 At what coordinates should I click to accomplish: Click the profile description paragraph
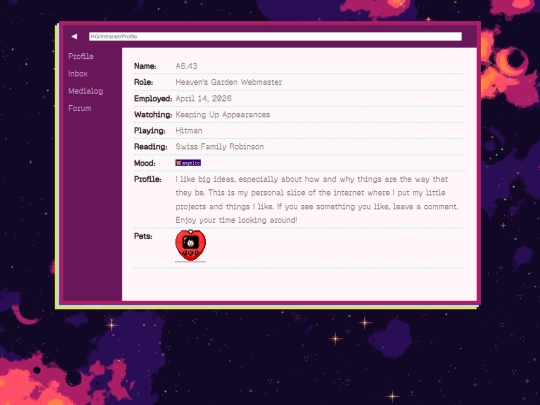pyautogui.click(x=317, y=200)
